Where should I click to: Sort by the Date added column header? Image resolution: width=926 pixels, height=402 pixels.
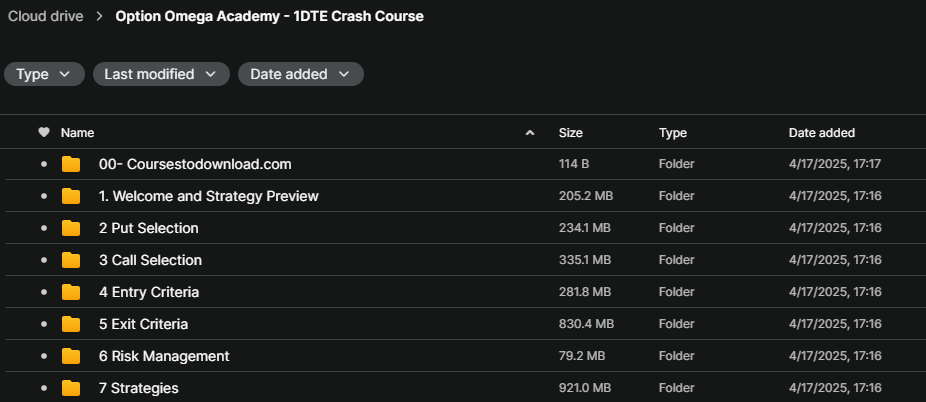pyautogui.click(x=821, y=133)
